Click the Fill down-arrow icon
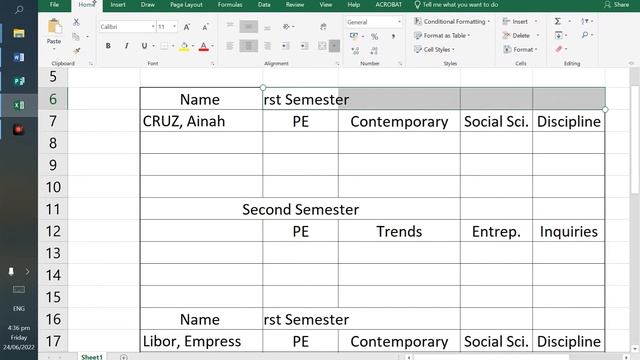This screenshot has height=360, width=640. click(558, 35)
